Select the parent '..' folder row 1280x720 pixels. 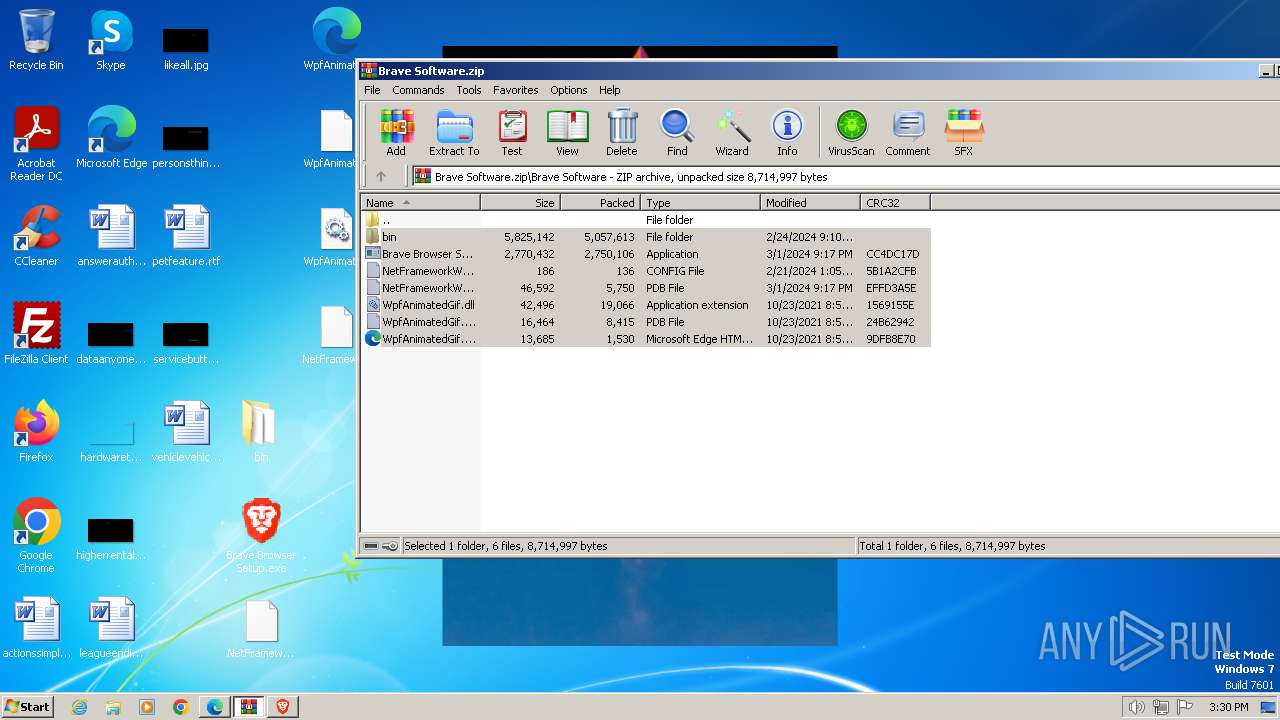(x=646, y=219)
